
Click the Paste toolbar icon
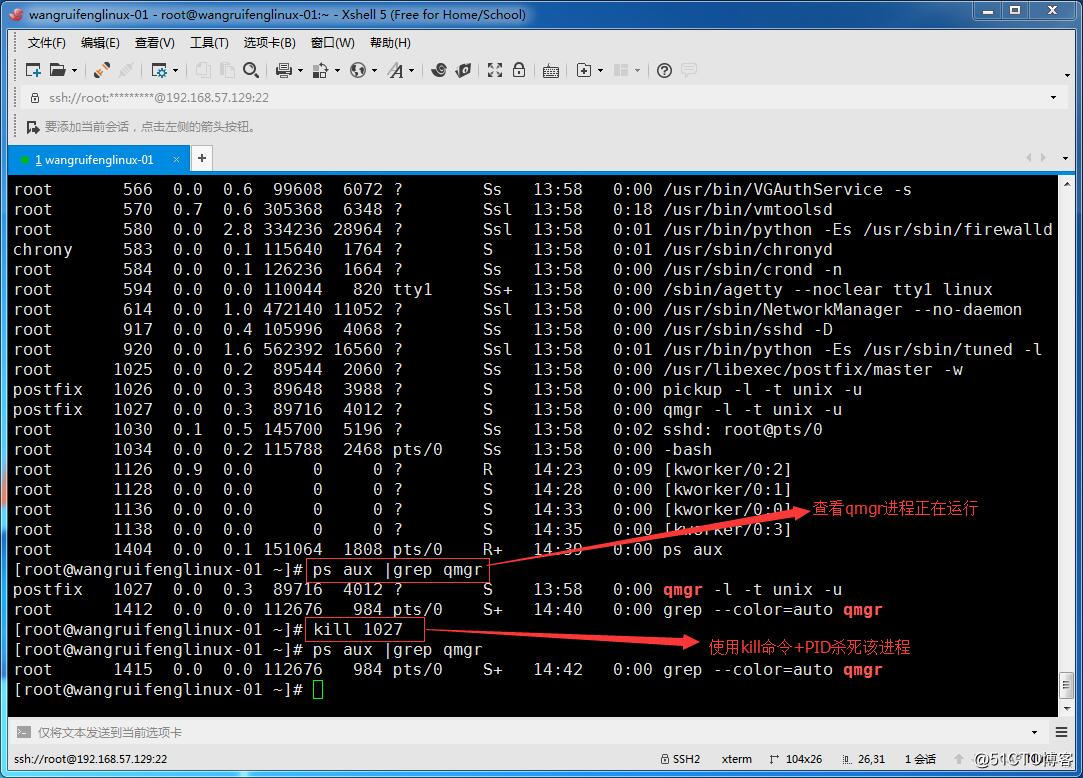(x=227, y=70)
